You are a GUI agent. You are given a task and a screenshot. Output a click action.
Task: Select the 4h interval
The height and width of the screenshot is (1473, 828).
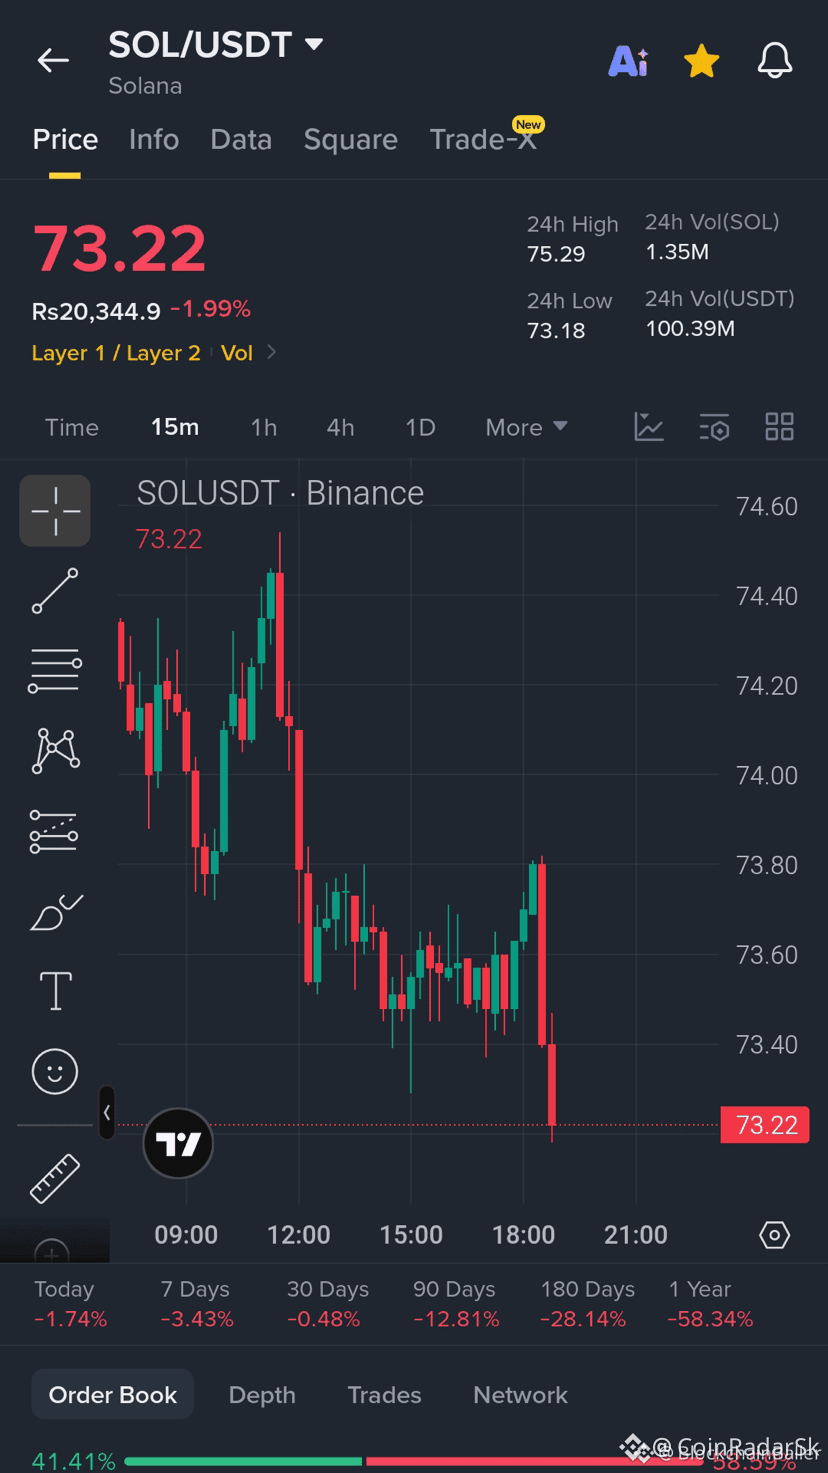340,428
